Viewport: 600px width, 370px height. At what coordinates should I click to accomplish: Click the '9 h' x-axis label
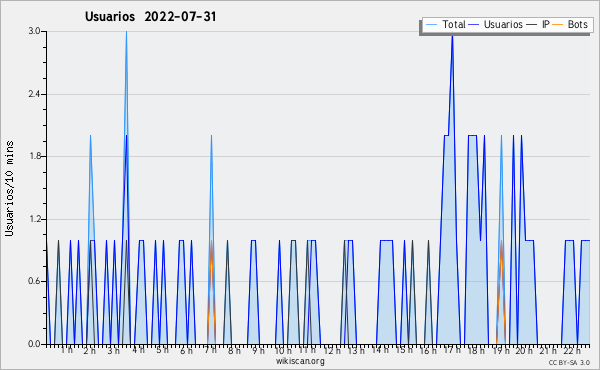click(x=258, y=351)
